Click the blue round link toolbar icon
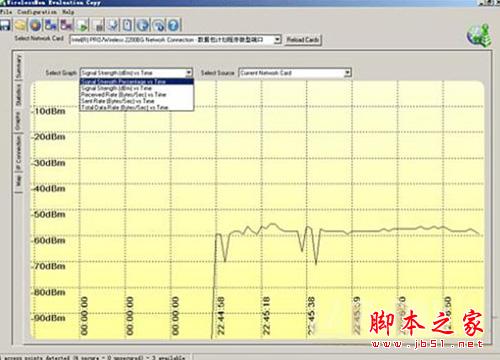The image size is (500, 360). point(159,25)
